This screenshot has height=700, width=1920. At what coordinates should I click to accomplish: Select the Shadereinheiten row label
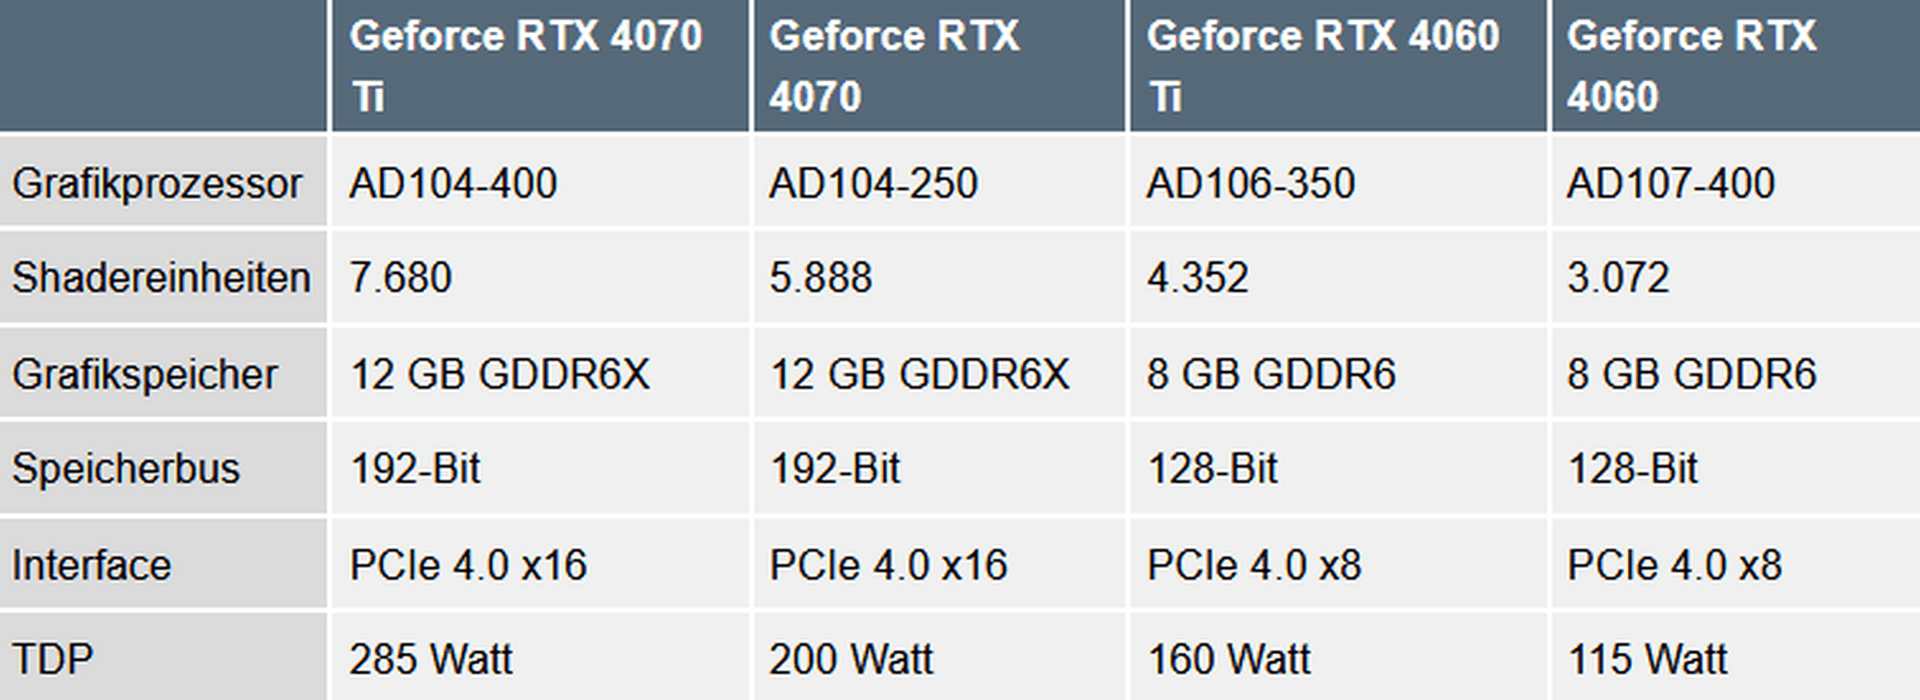(x=161, y=278)
